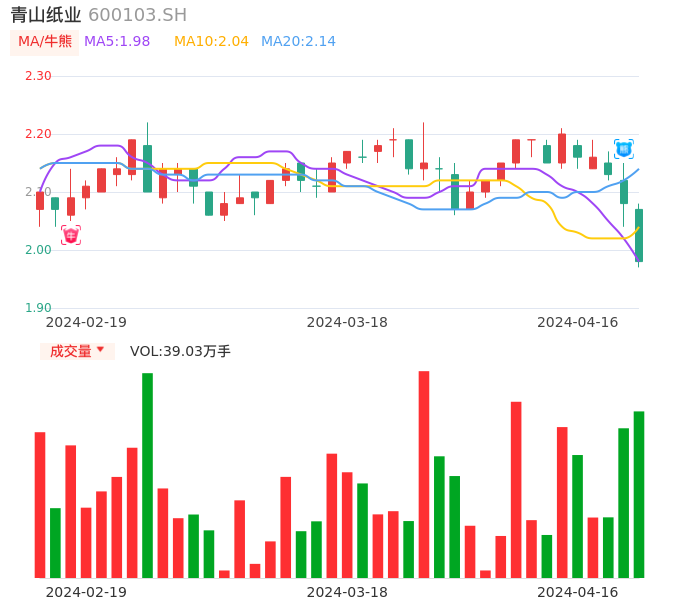The width and height of the screenshot is (686, 606).
Task: Click the 2.30 price axis label
Action: tap(38, 76)
